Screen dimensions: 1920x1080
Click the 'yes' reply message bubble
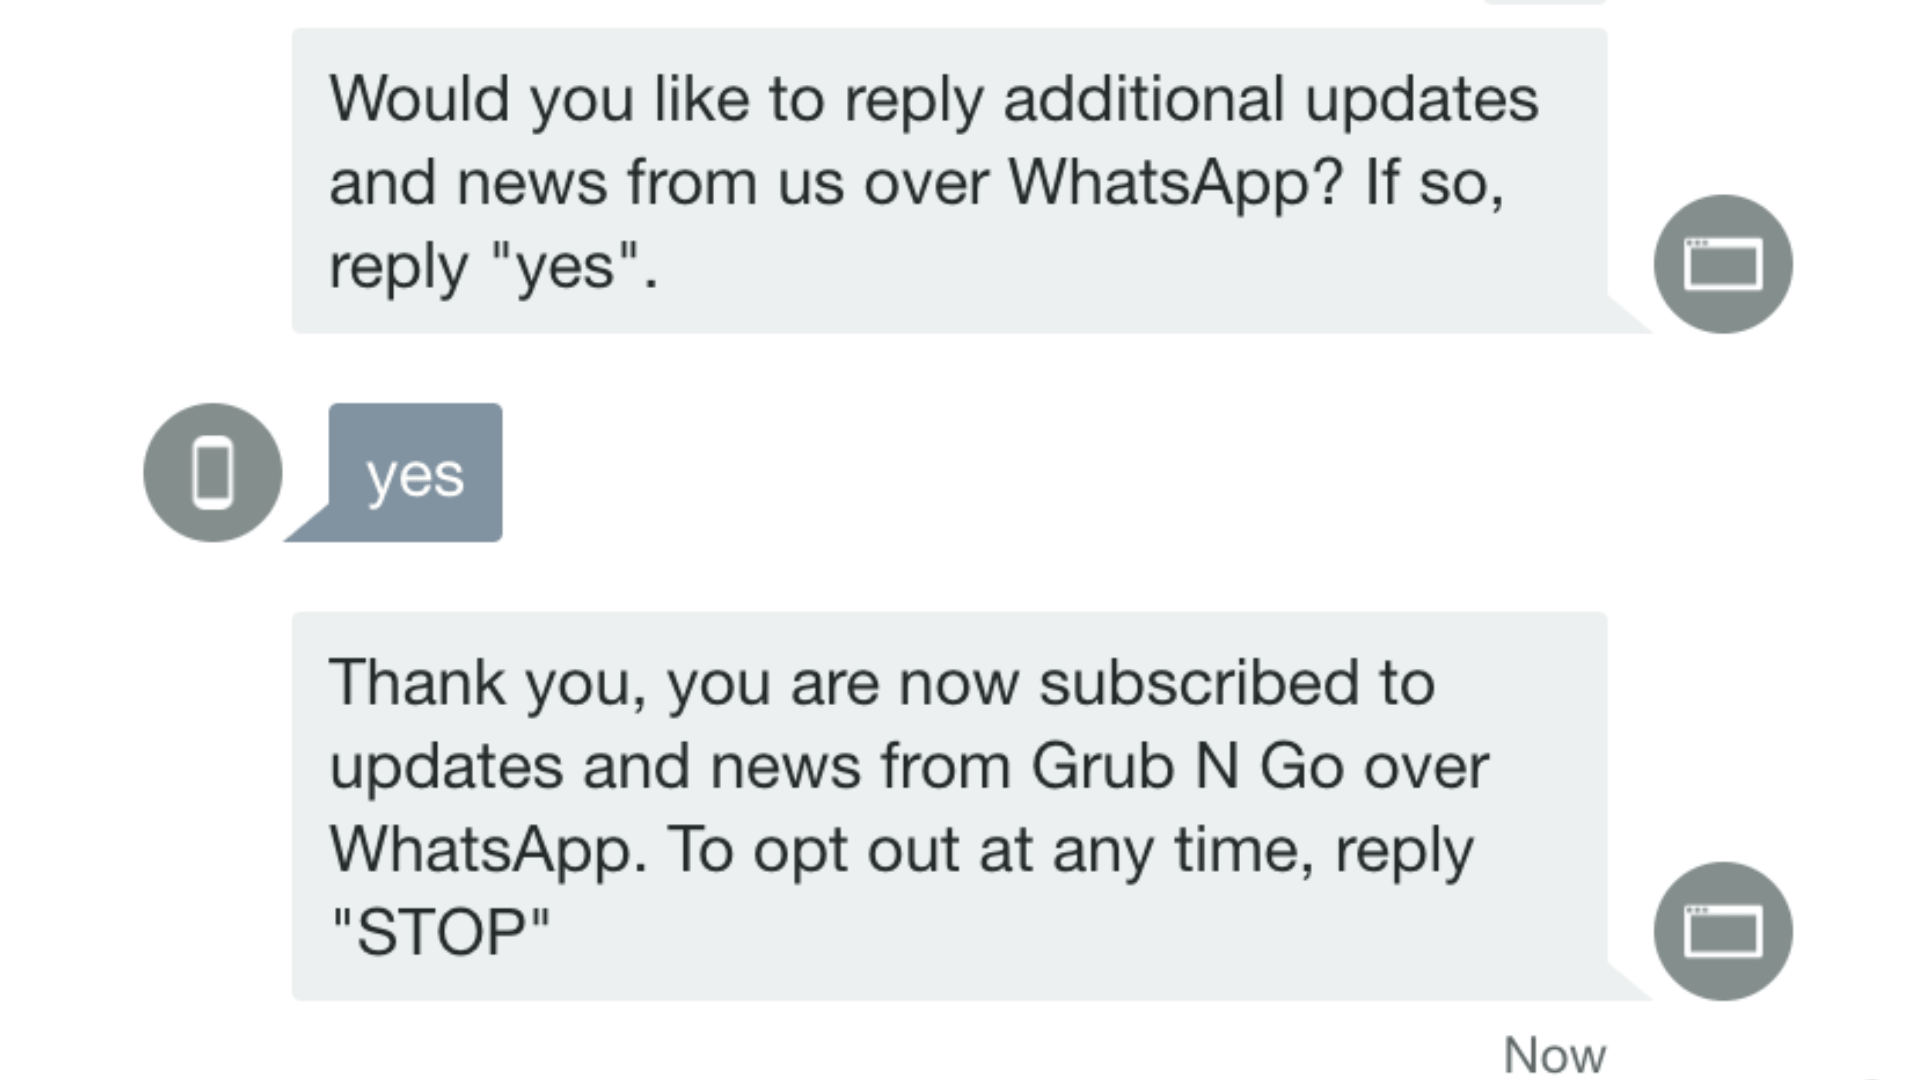pos(413,471)
